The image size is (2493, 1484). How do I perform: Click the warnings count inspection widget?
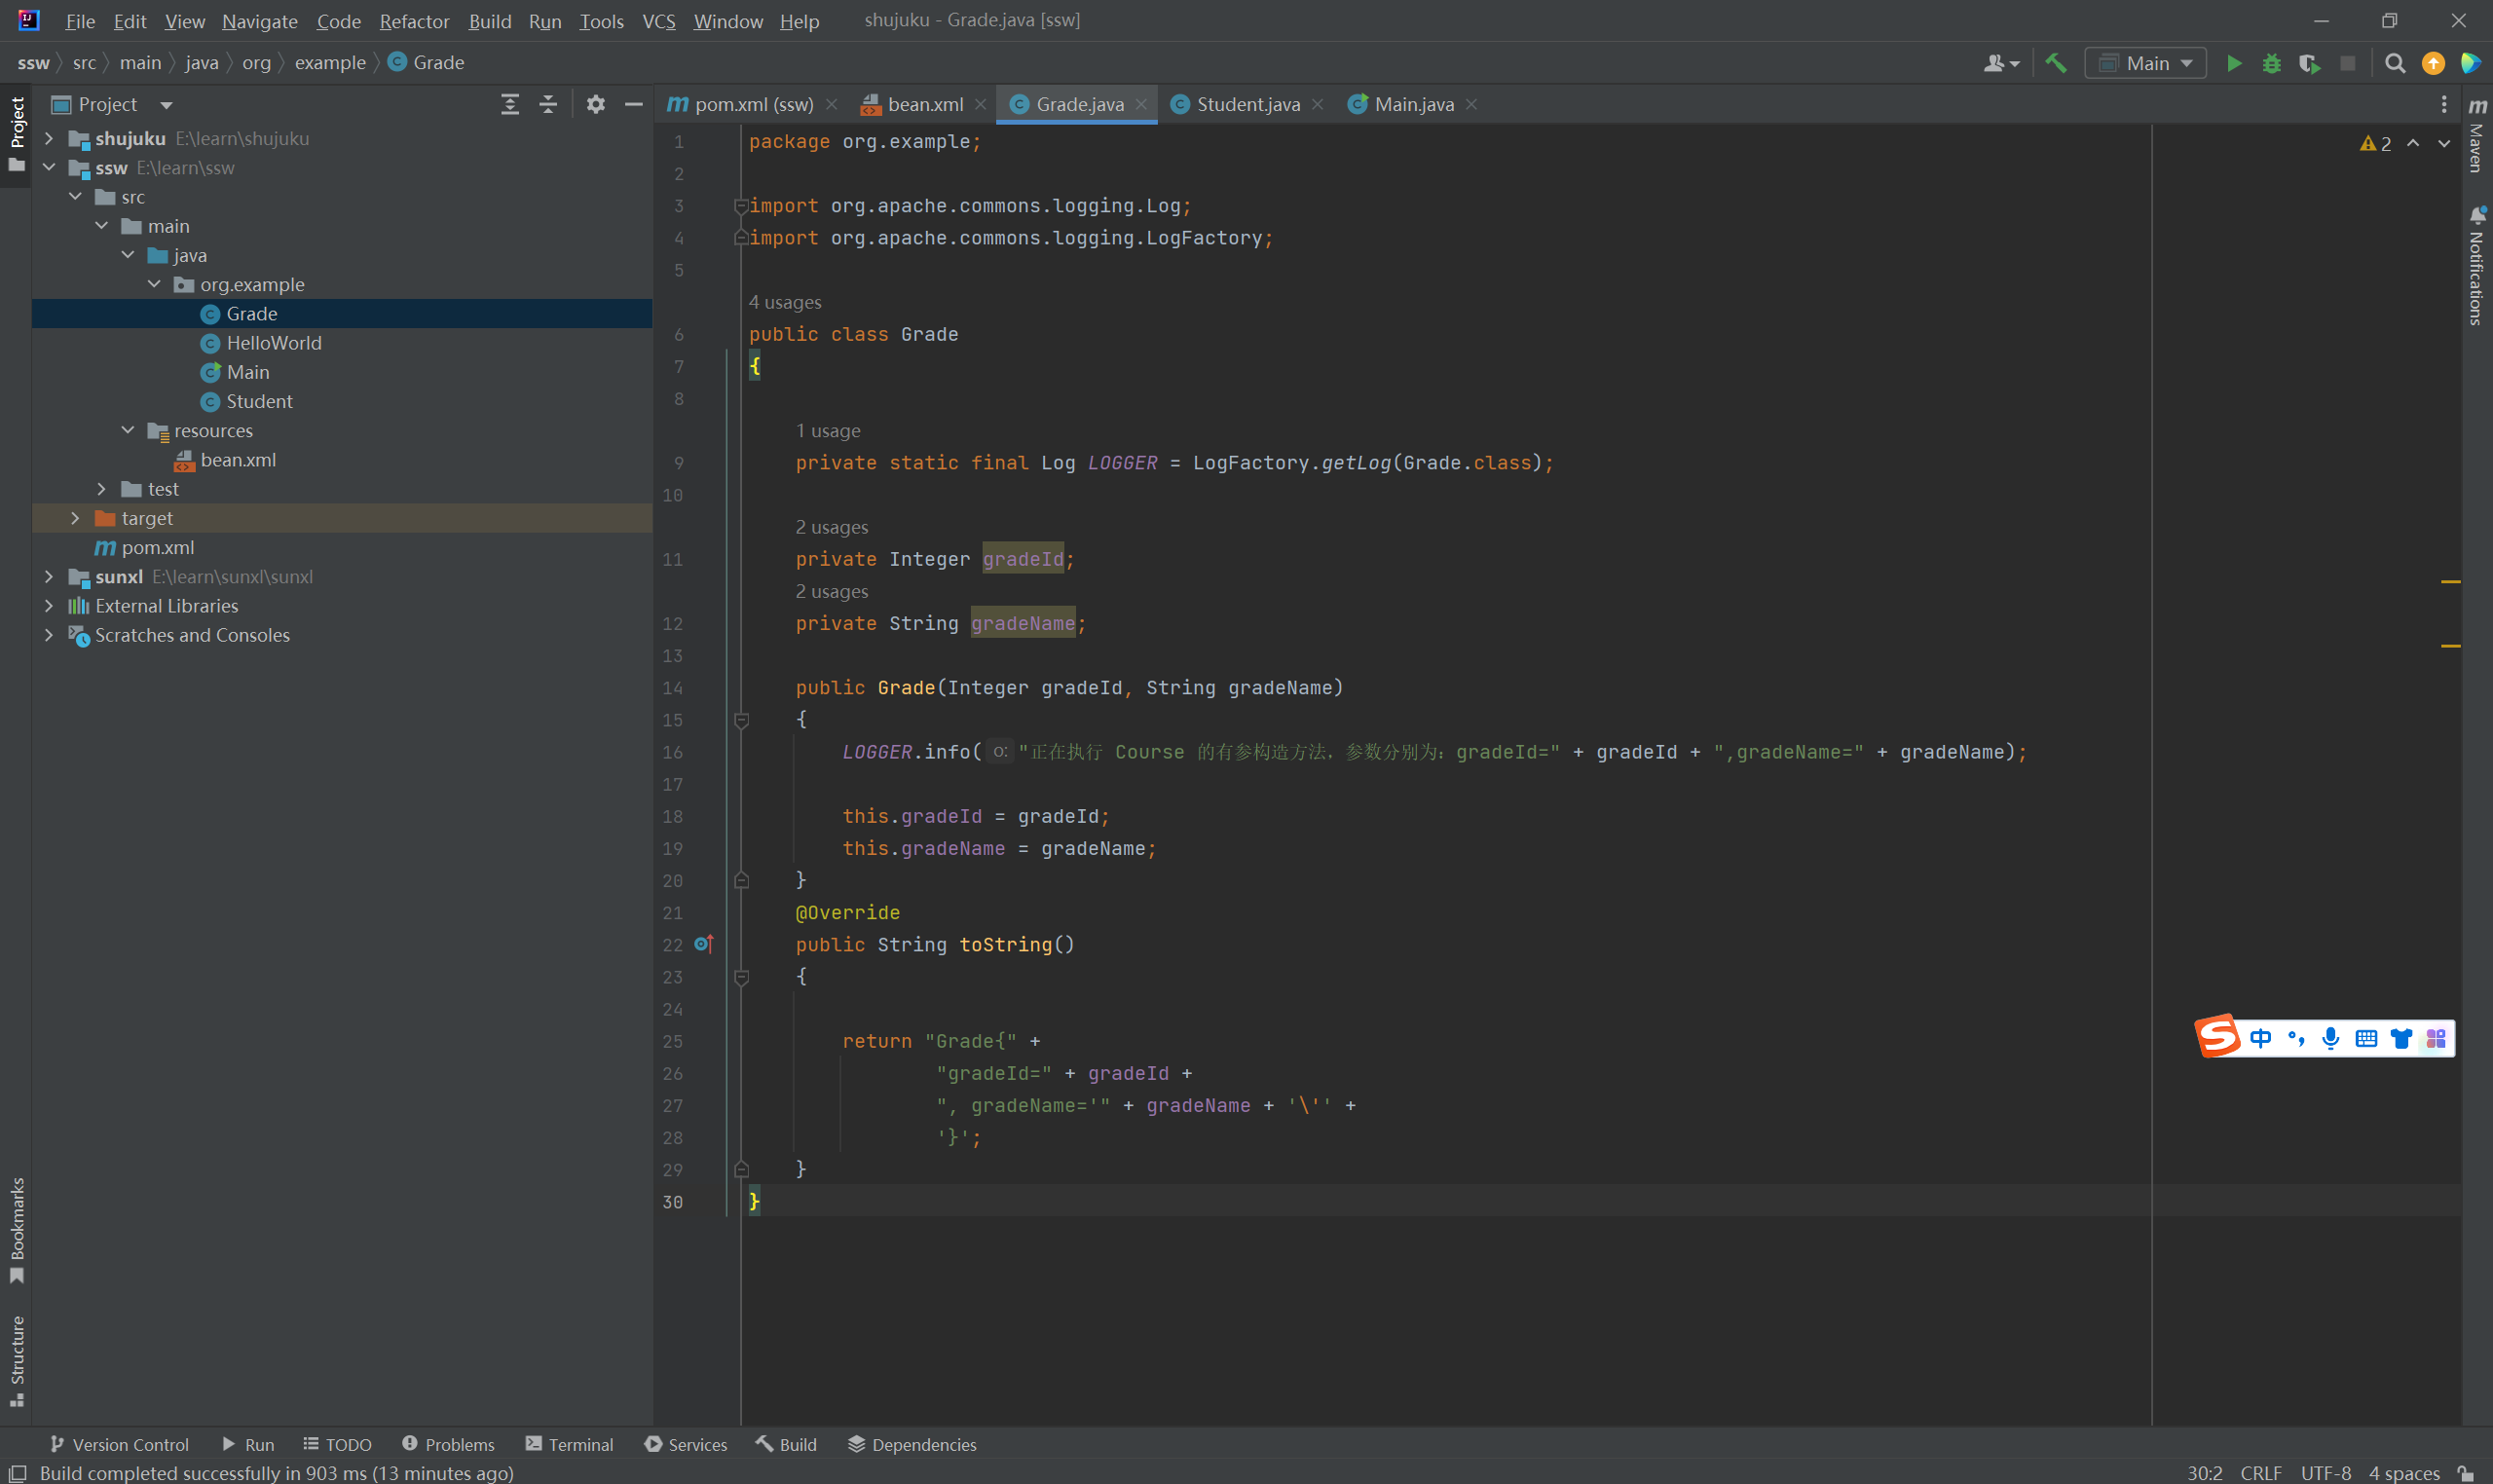pyautogui.click(x=2375, y=143)
